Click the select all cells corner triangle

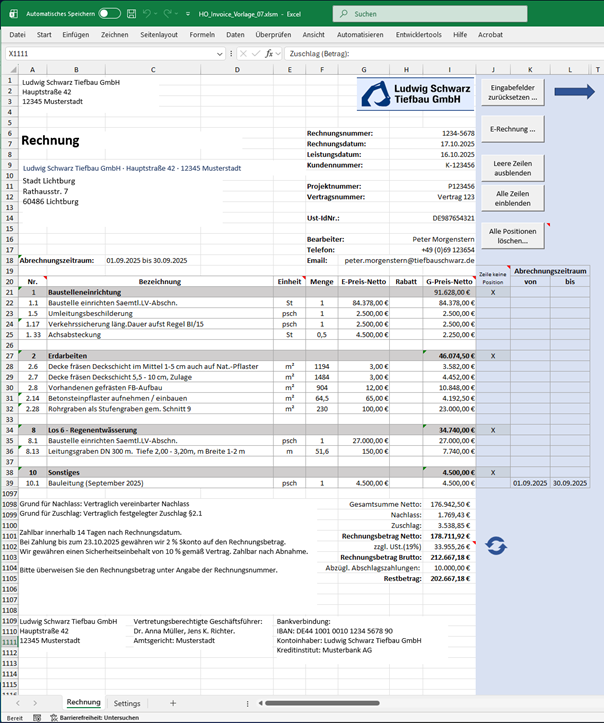tap(11, 69)
